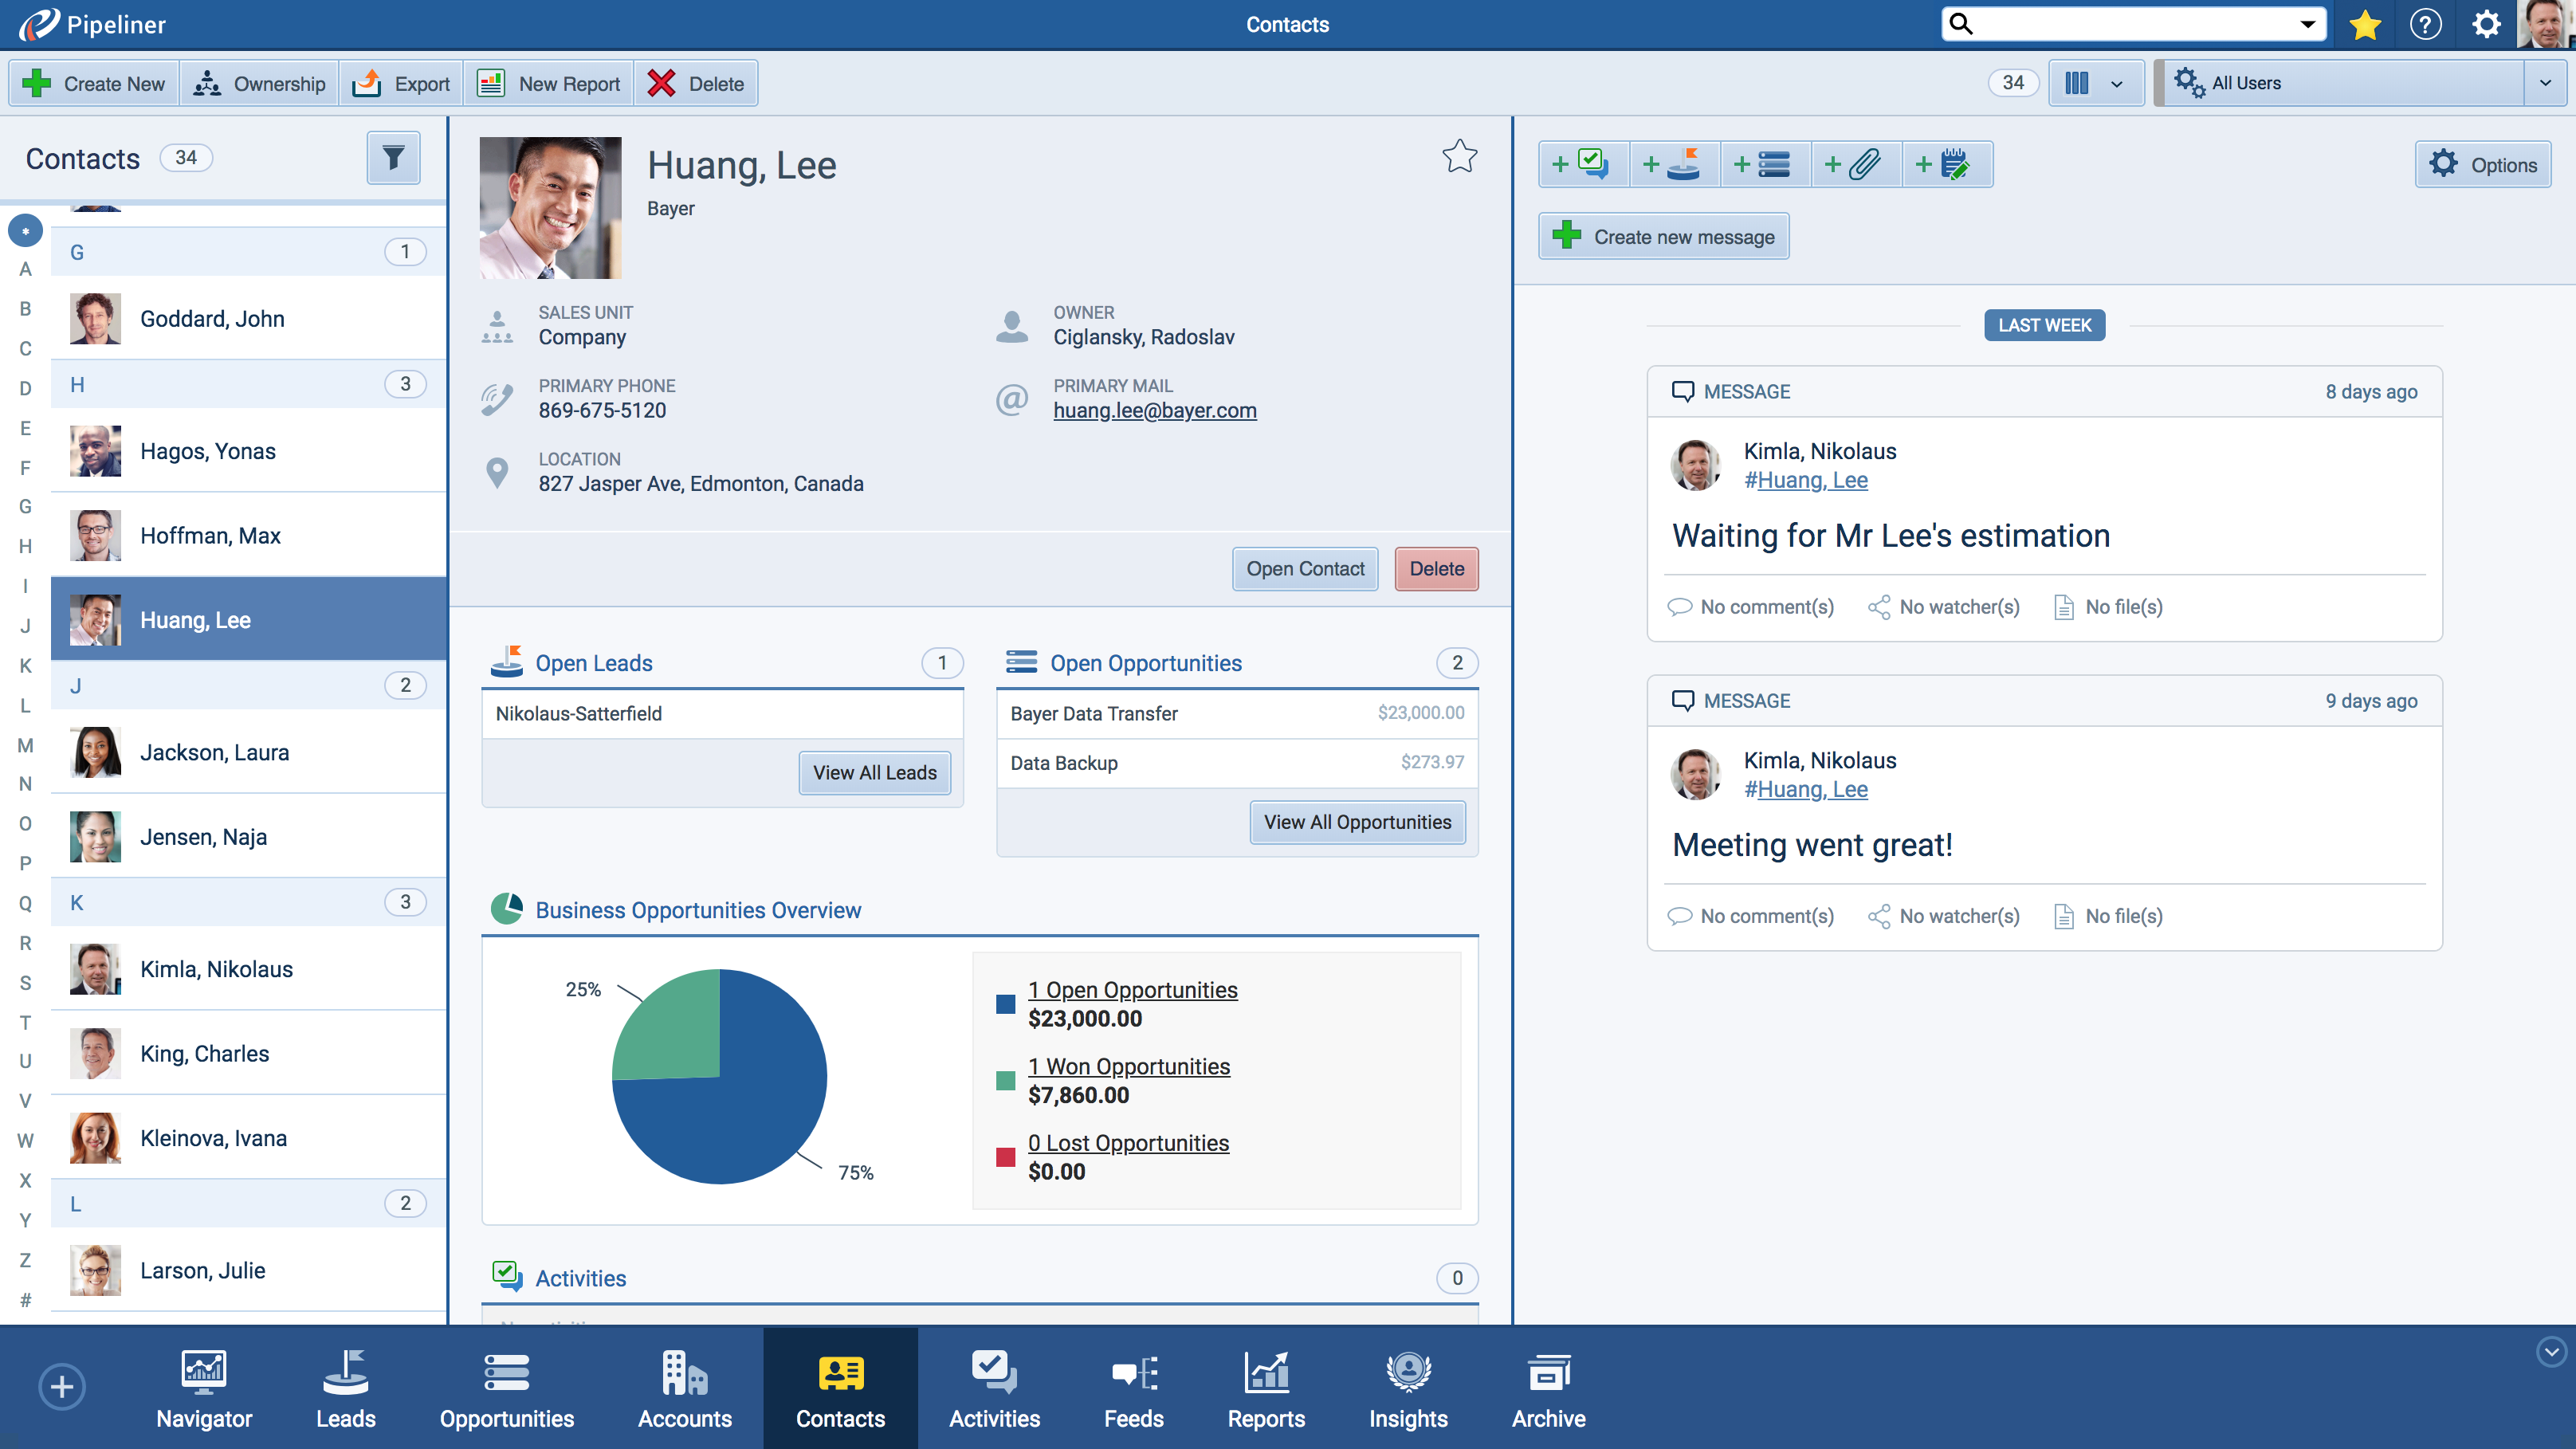Open the huang.lee@bayer.com email link
Screen dimensions: 2576x1449
click(x=1154, y=410)
